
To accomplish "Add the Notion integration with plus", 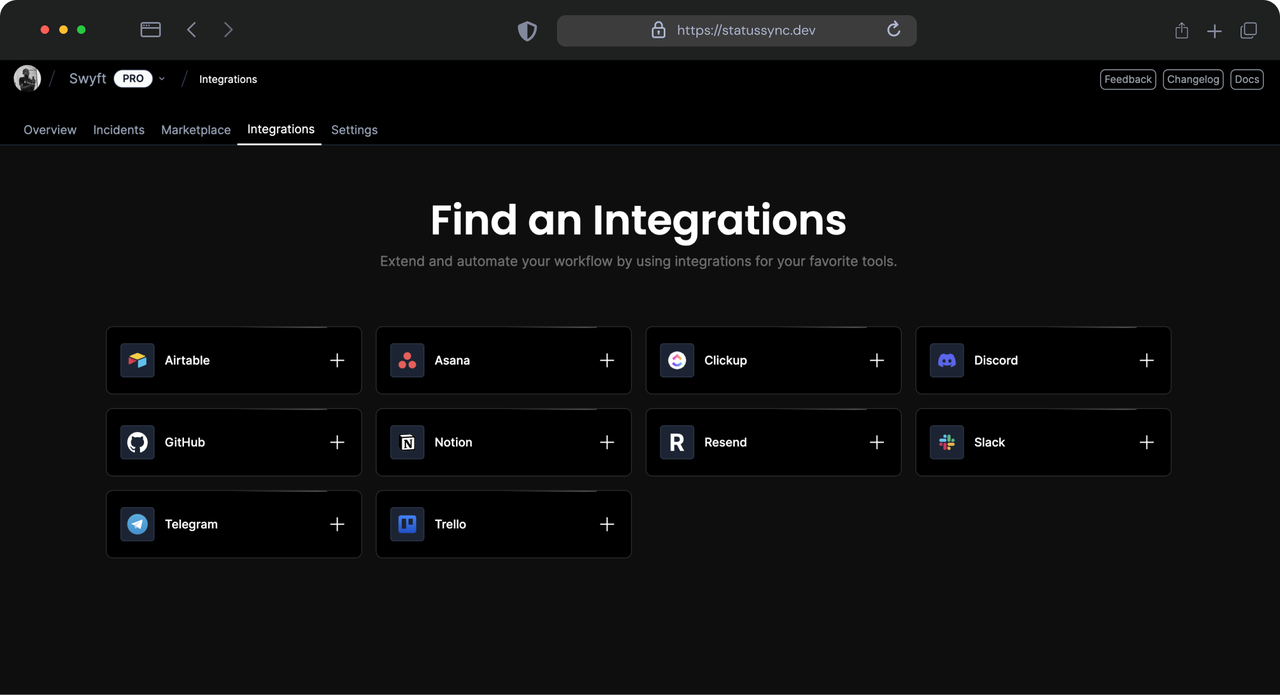I will point(607,442).
